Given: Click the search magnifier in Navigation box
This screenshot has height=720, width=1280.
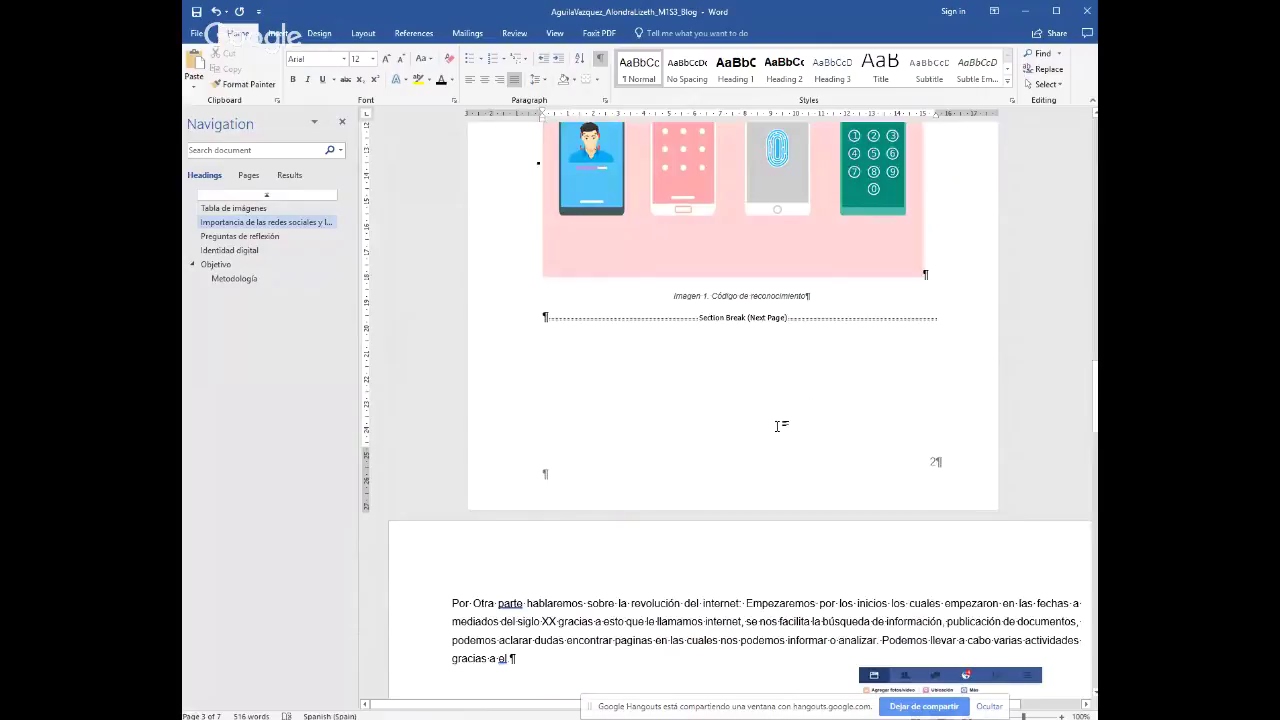Looking at the screenshot, I should click(329, 150).
